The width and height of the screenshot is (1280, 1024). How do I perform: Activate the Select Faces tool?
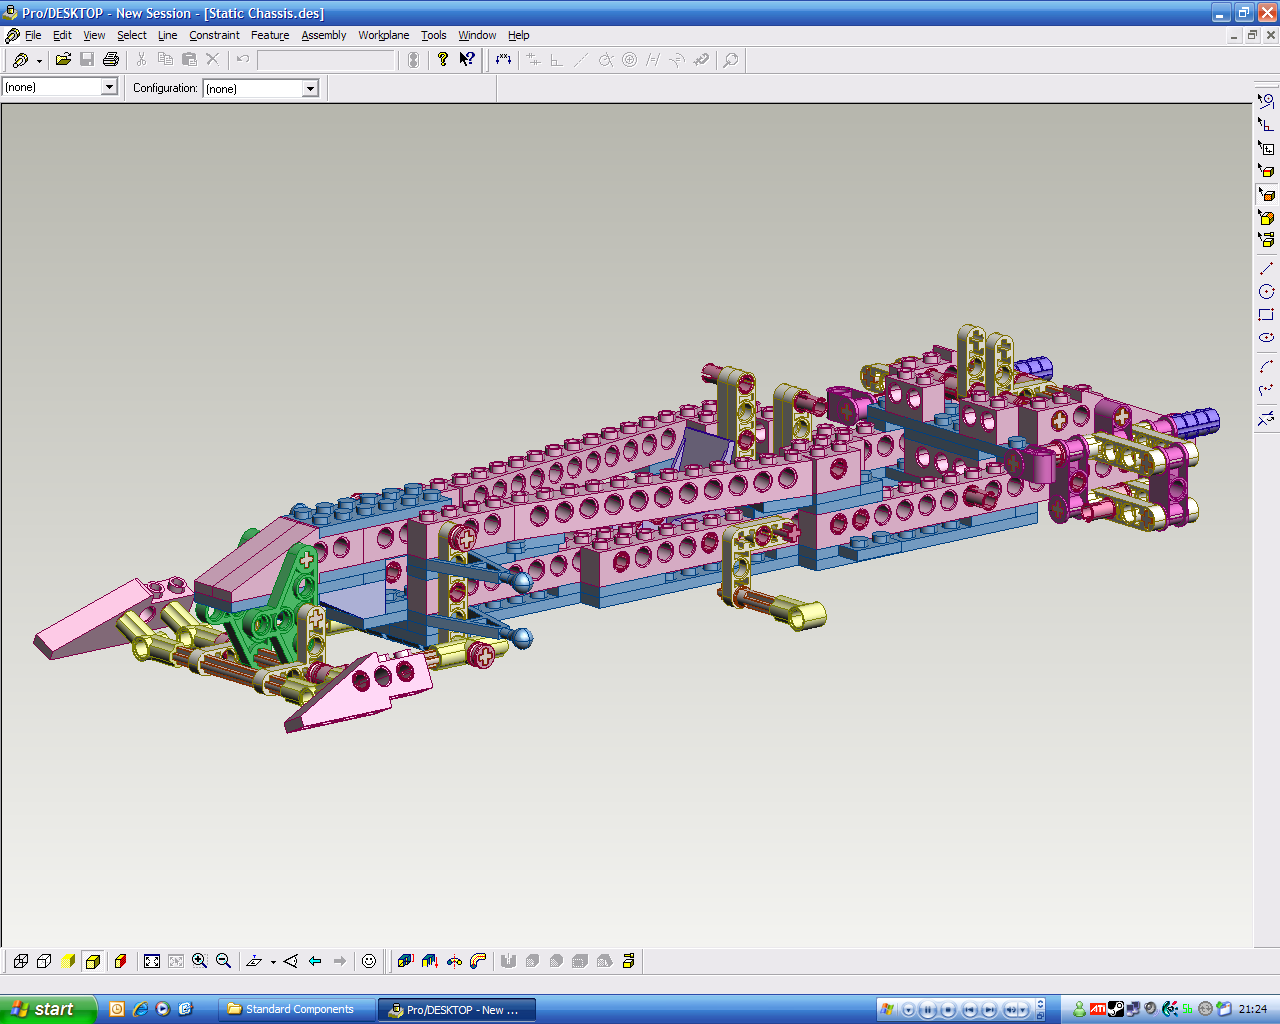[1266, 194]
